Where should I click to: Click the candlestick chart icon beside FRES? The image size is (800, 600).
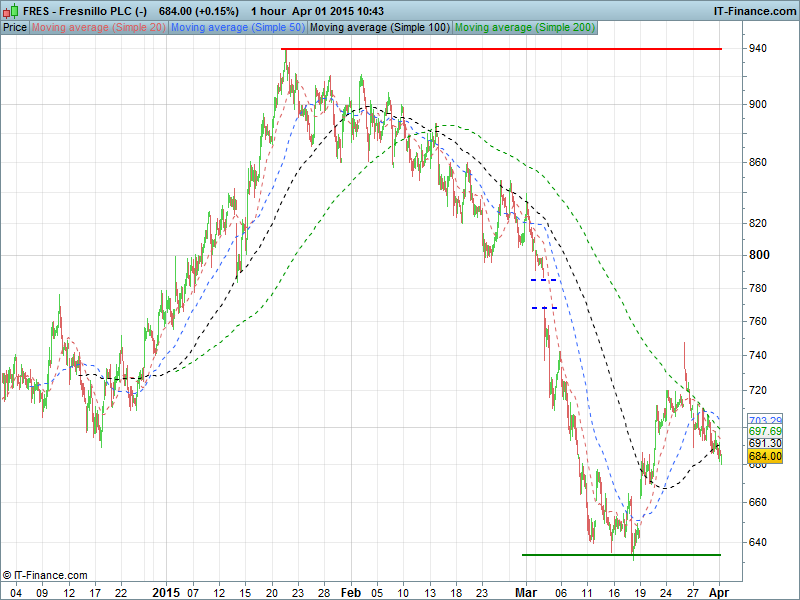(x=9, y=11)
